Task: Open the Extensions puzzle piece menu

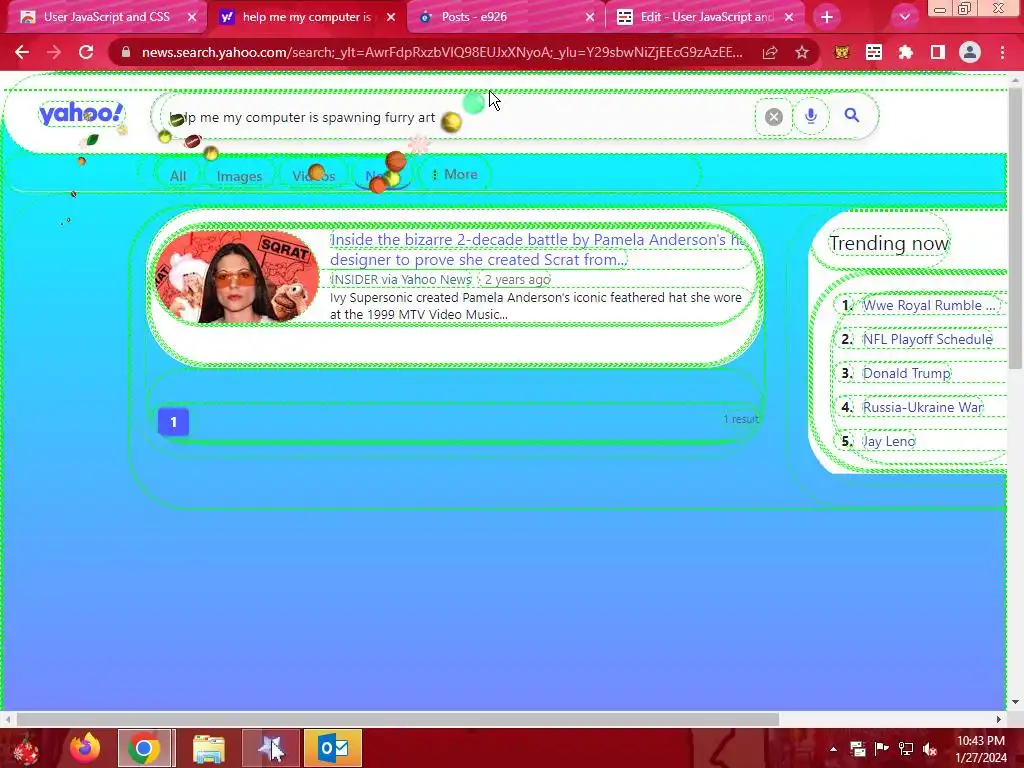Action: pyautogui.click(x=906, y=52)
